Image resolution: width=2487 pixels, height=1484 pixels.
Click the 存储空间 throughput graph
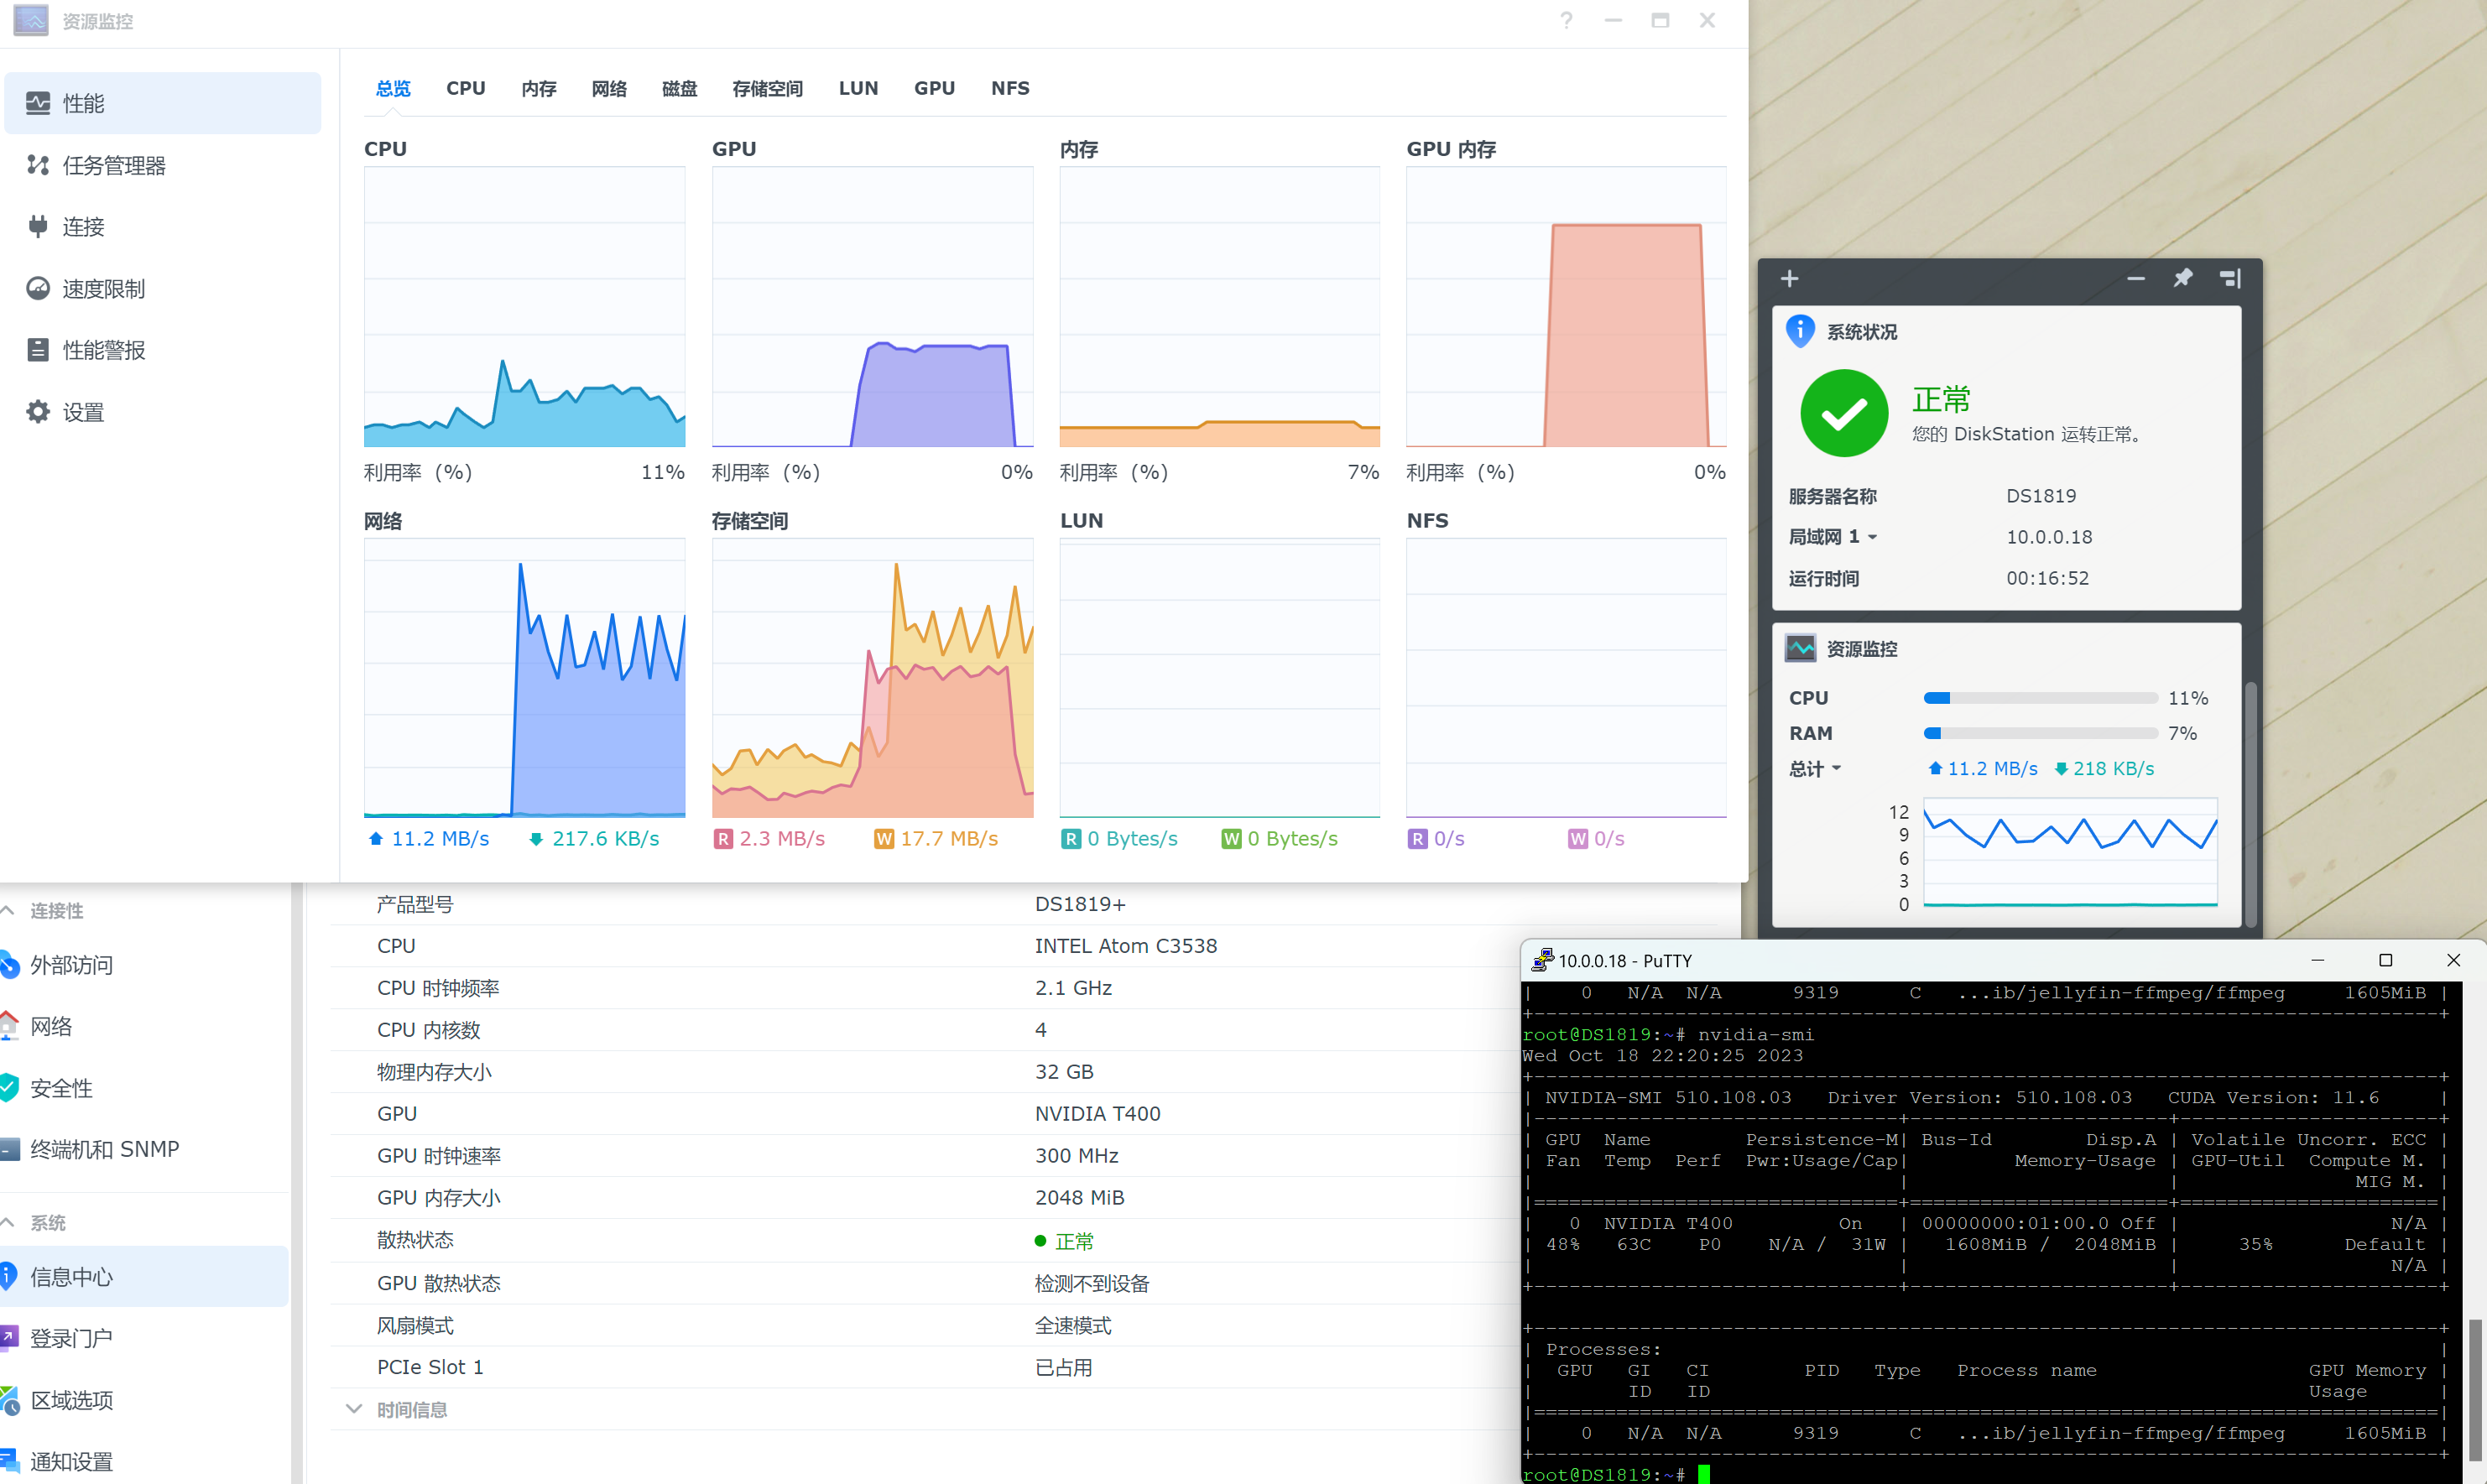pyautogui.click(x=872, y=678)
